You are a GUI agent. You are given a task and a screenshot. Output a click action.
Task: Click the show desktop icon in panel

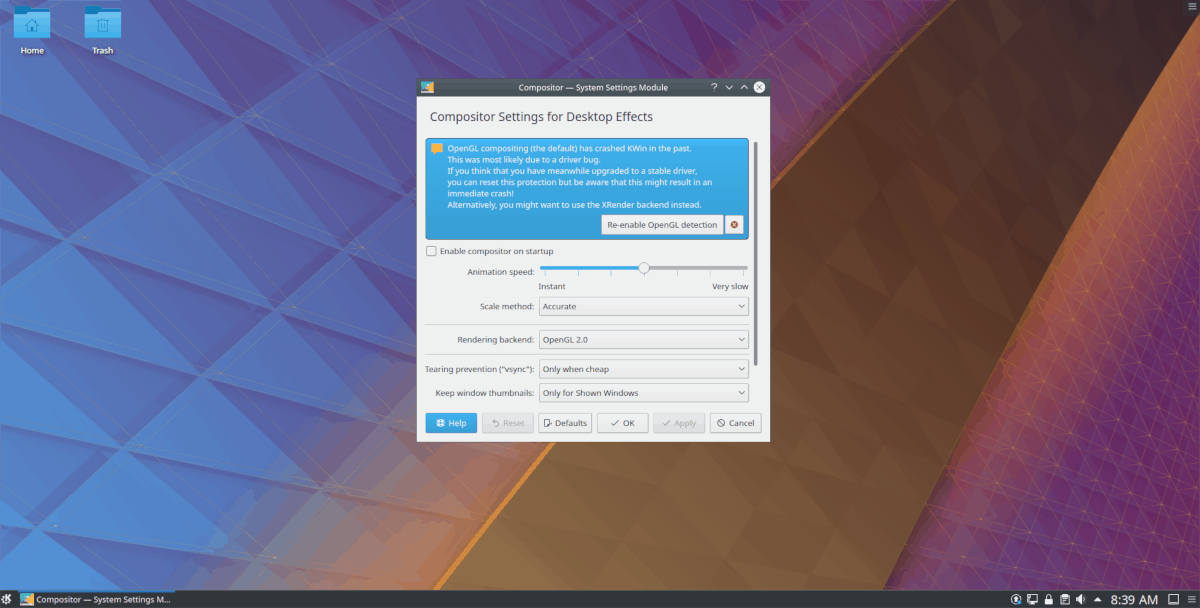point(1173,599)
